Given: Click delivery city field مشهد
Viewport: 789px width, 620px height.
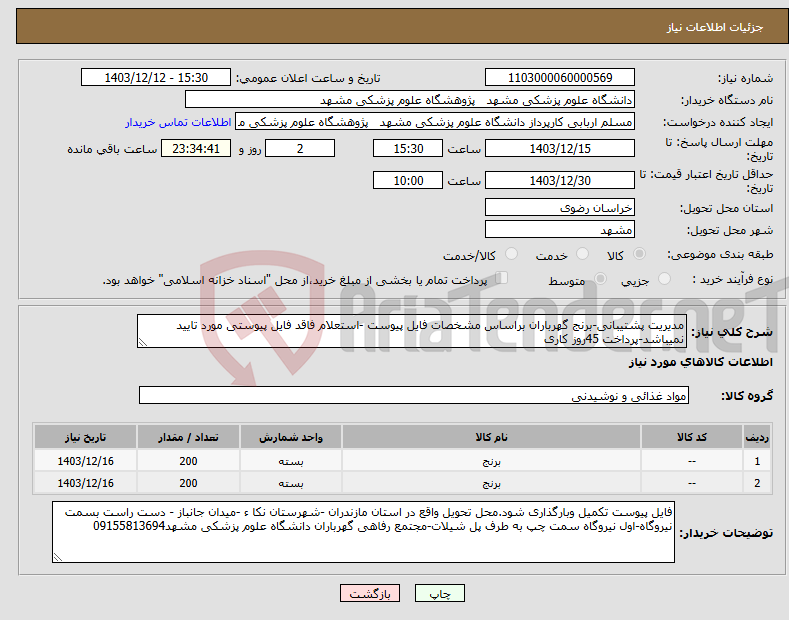Looking at the screenshot, I should point(560,229).
